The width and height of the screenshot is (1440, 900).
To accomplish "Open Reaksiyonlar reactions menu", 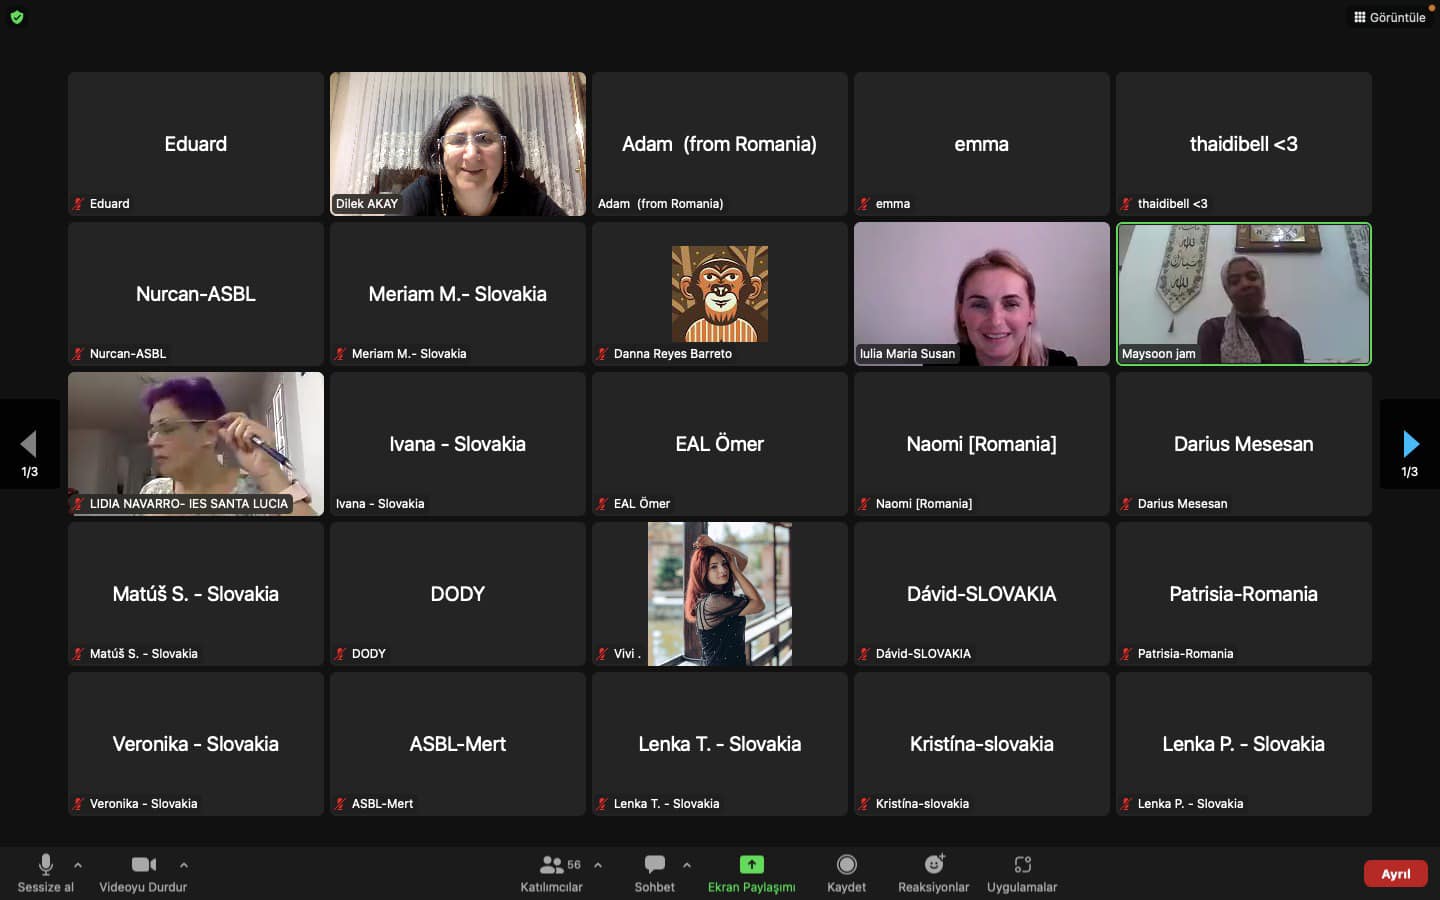I will (933, 871).
